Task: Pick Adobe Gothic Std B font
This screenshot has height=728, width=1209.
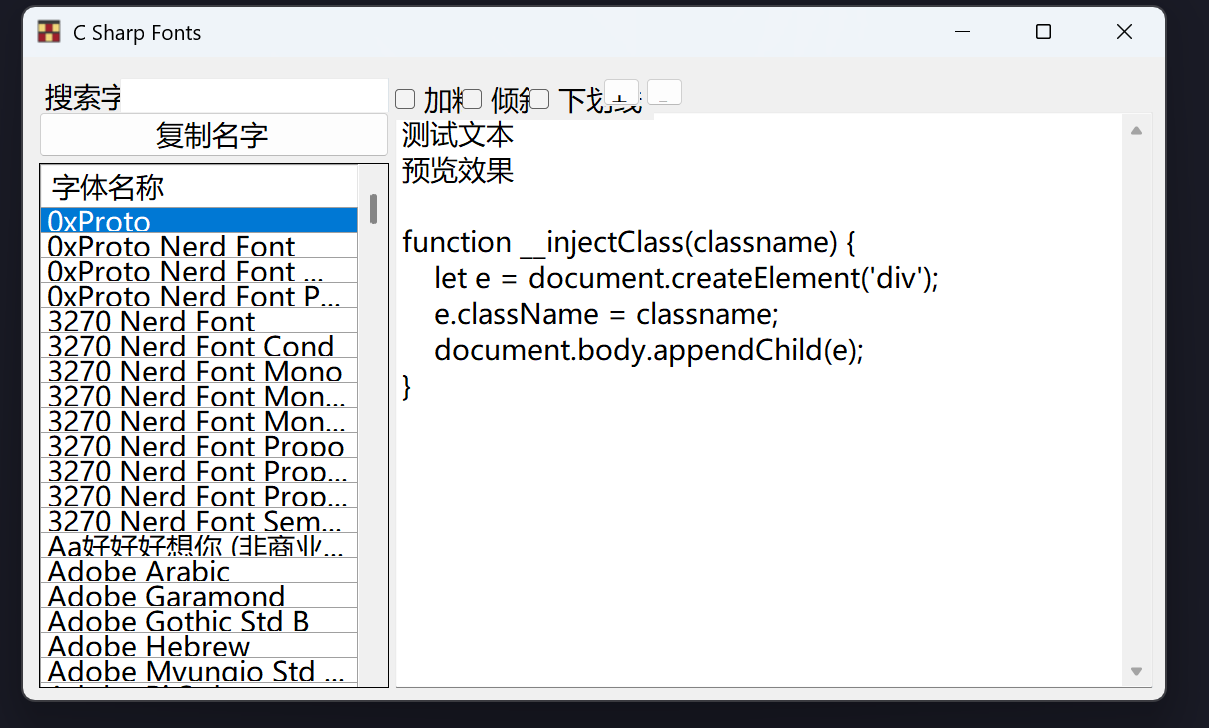Action: pos(198,621)
